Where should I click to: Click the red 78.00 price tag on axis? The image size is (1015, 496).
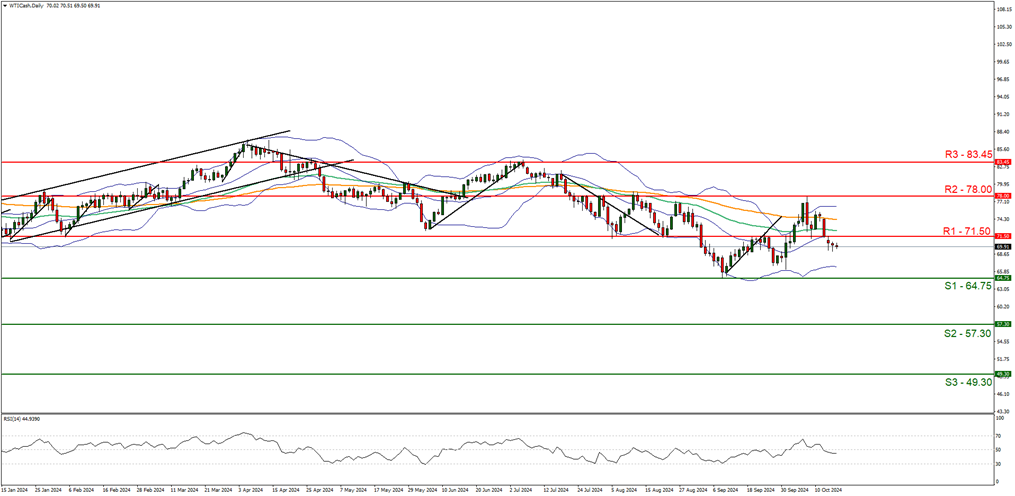(x=1003, y=196)
